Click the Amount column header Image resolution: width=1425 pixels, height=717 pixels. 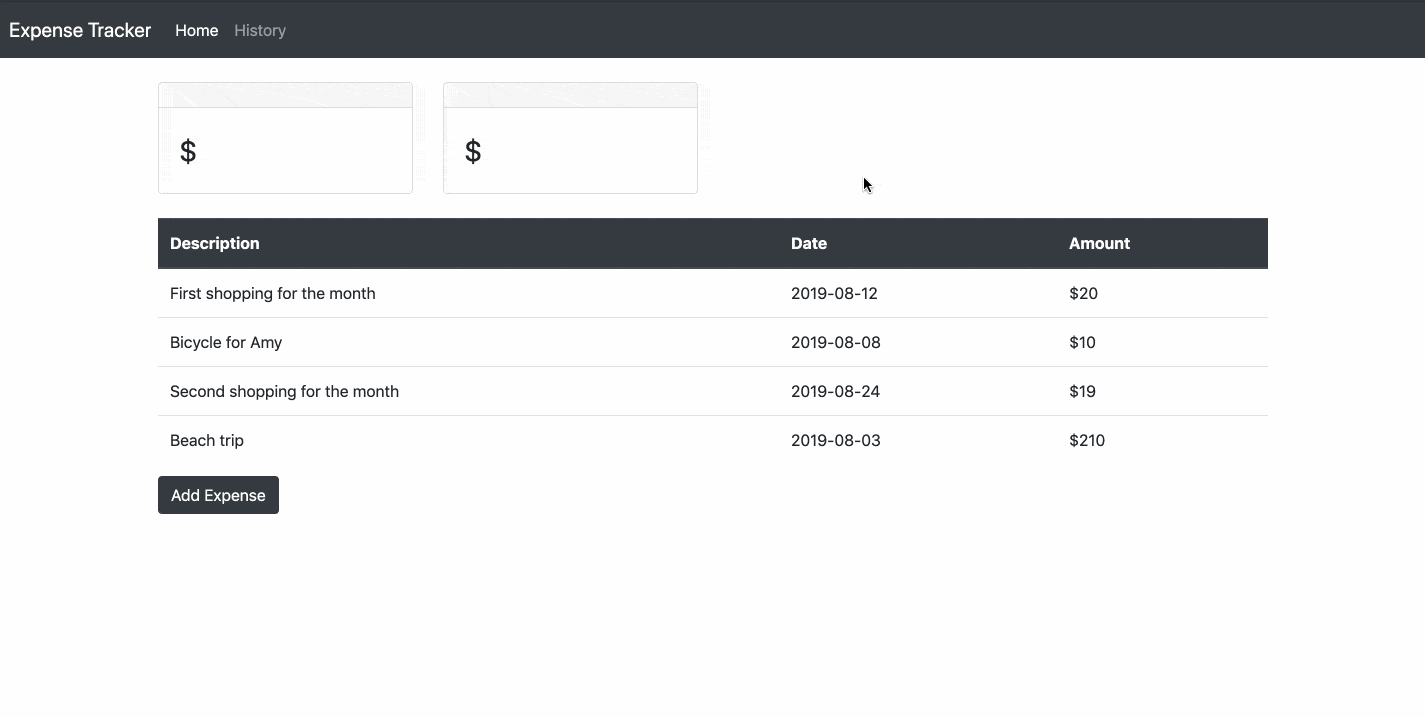tap(1099, 243)
